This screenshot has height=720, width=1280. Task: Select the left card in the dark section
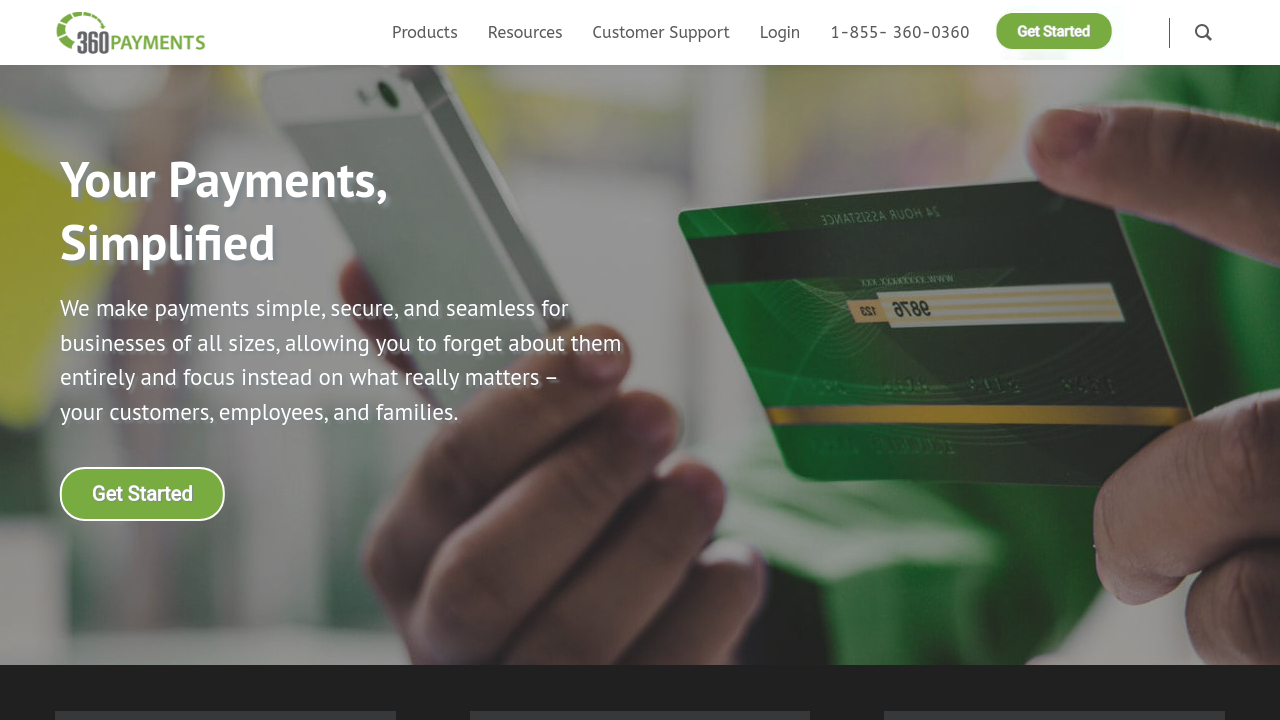tap(225, 715)
